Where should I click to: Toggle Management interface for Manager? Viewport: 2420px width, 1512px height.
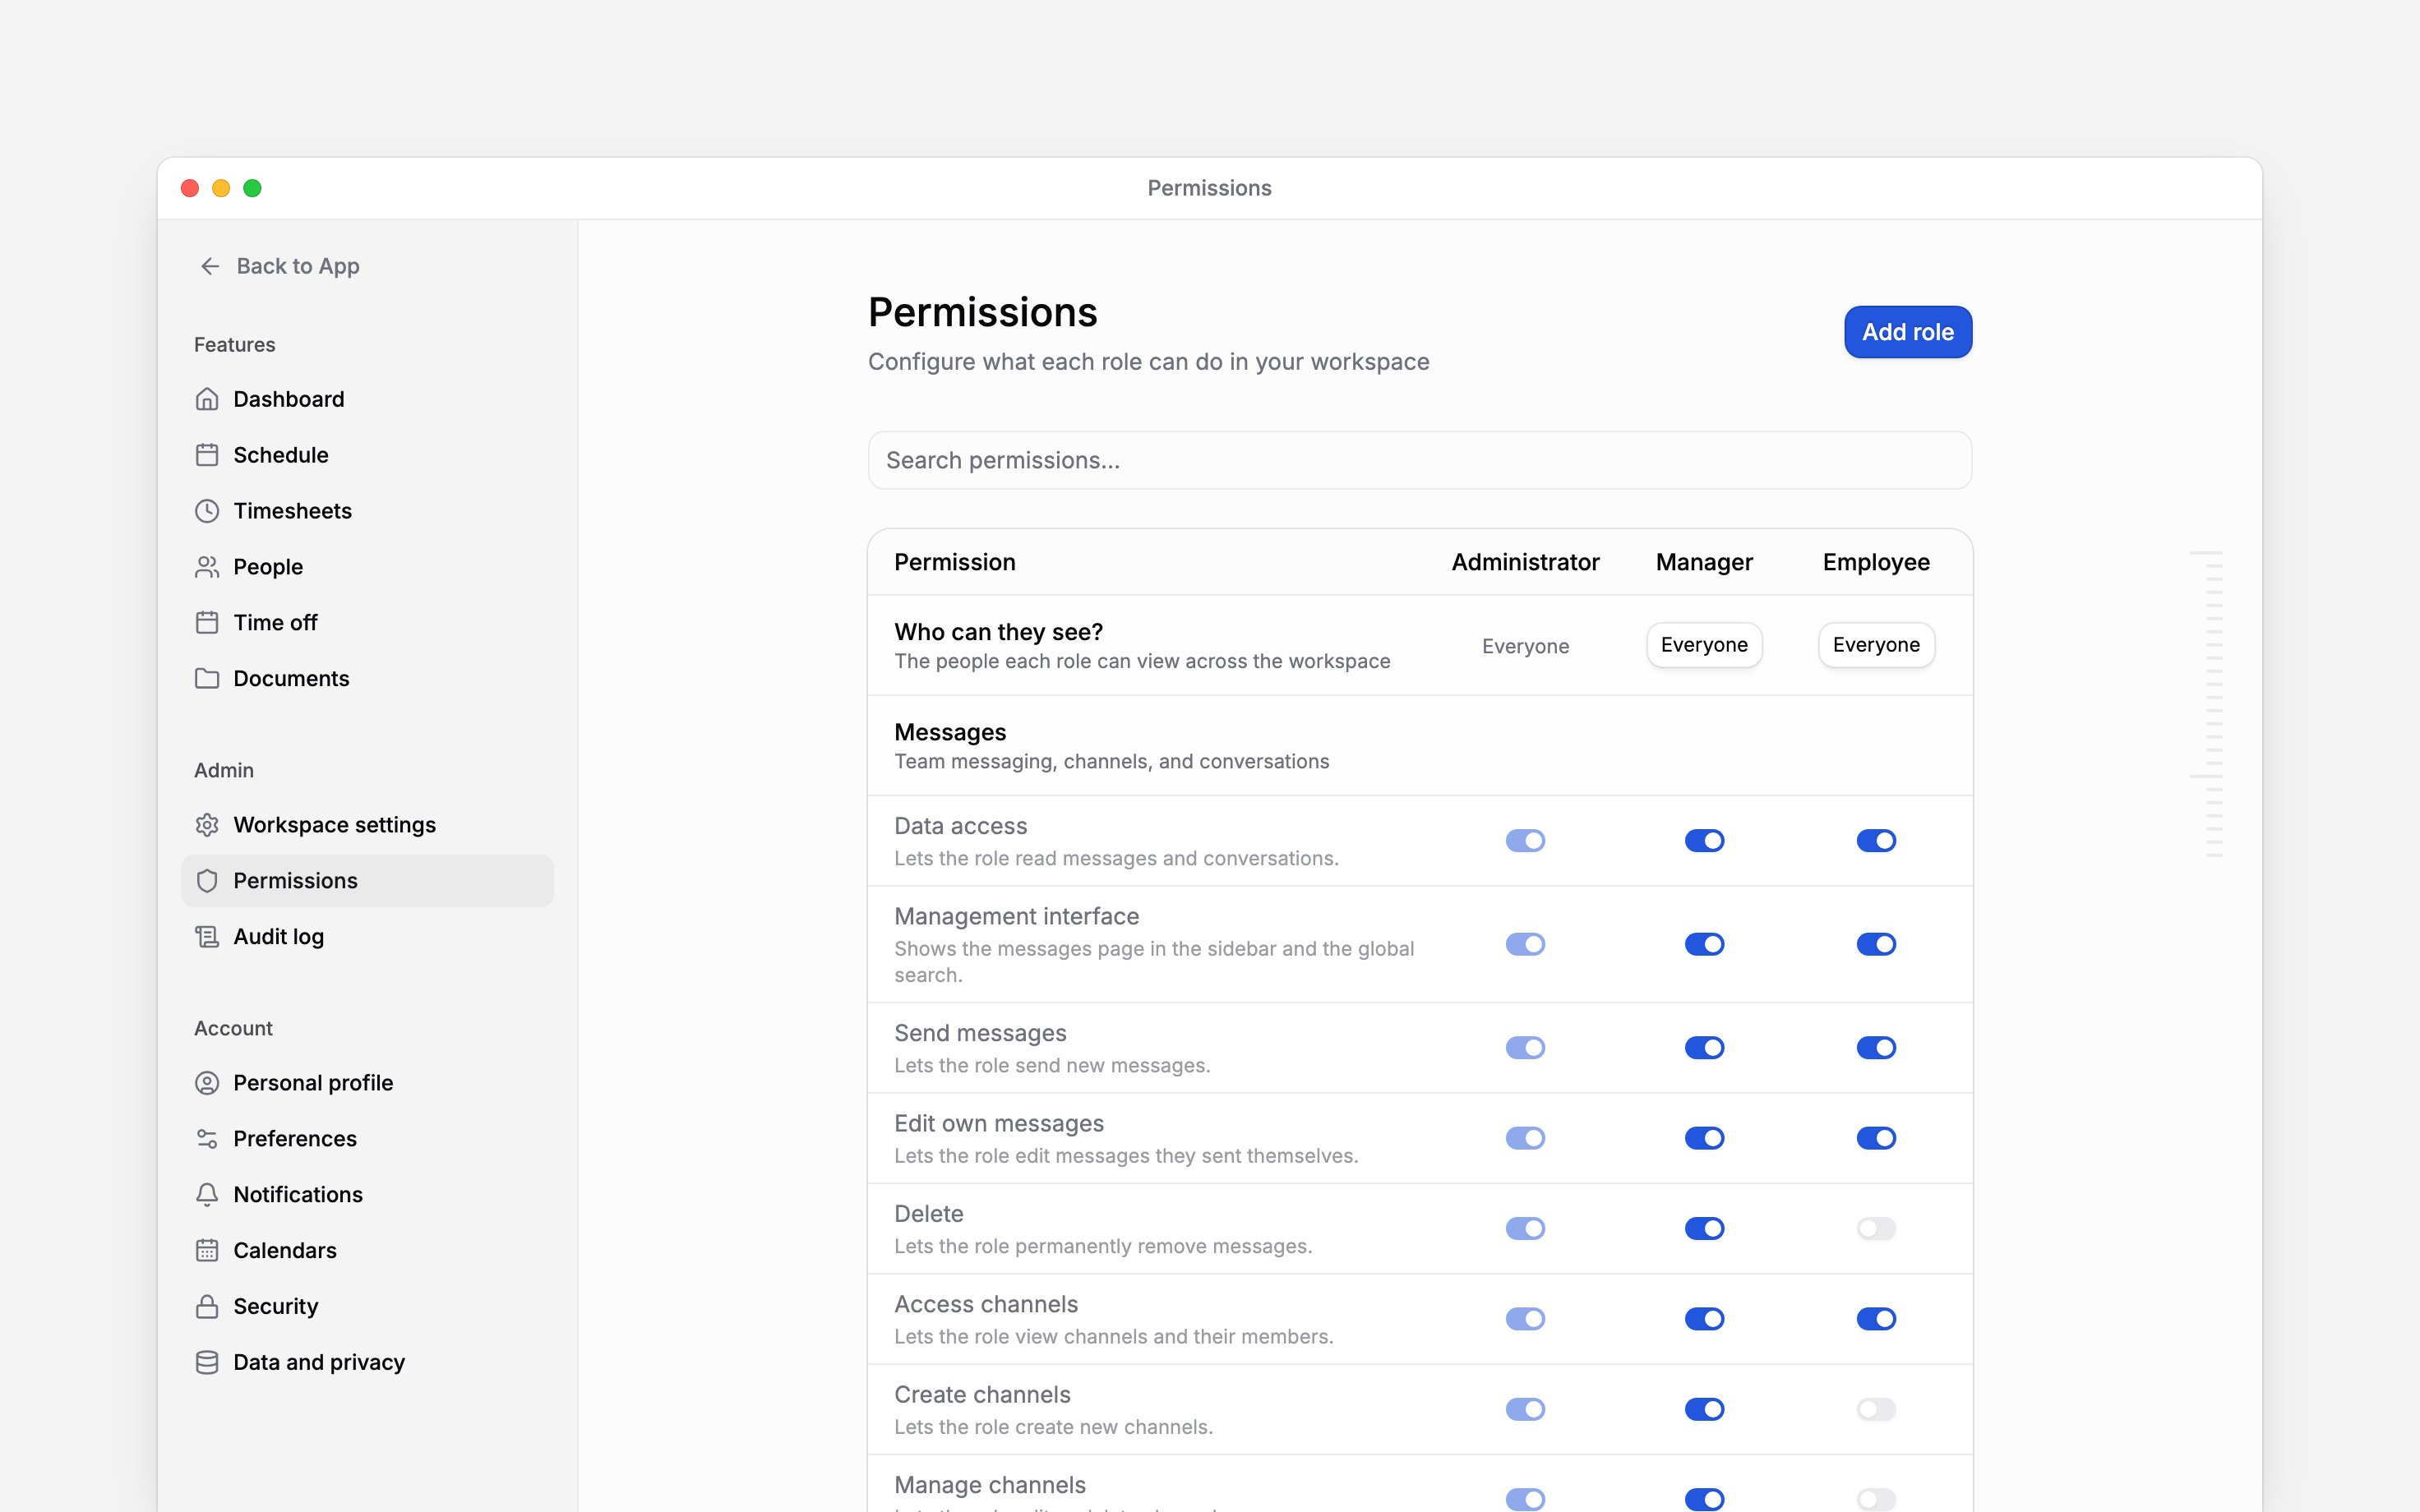(1704, 944)
